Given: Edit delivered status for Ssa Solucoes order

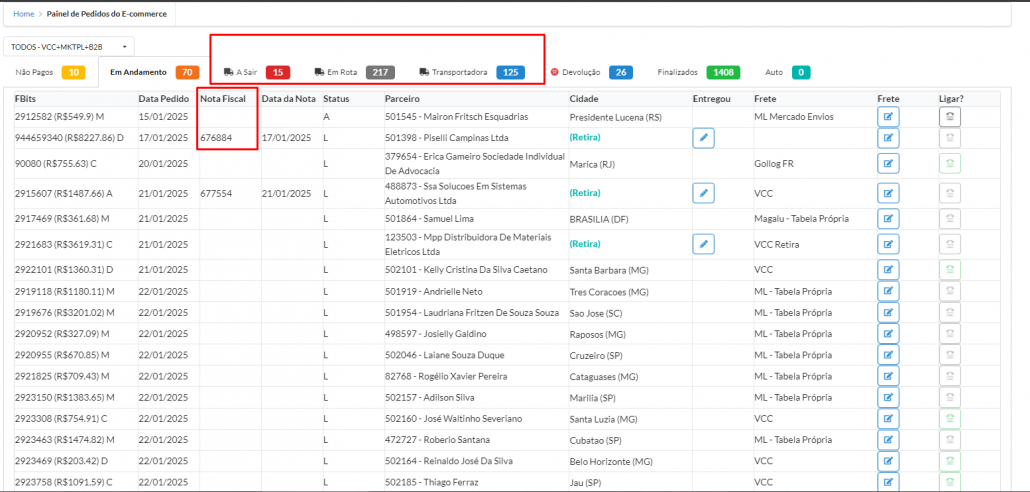Looking at the screenshot, I should click(x=703, y=192).
